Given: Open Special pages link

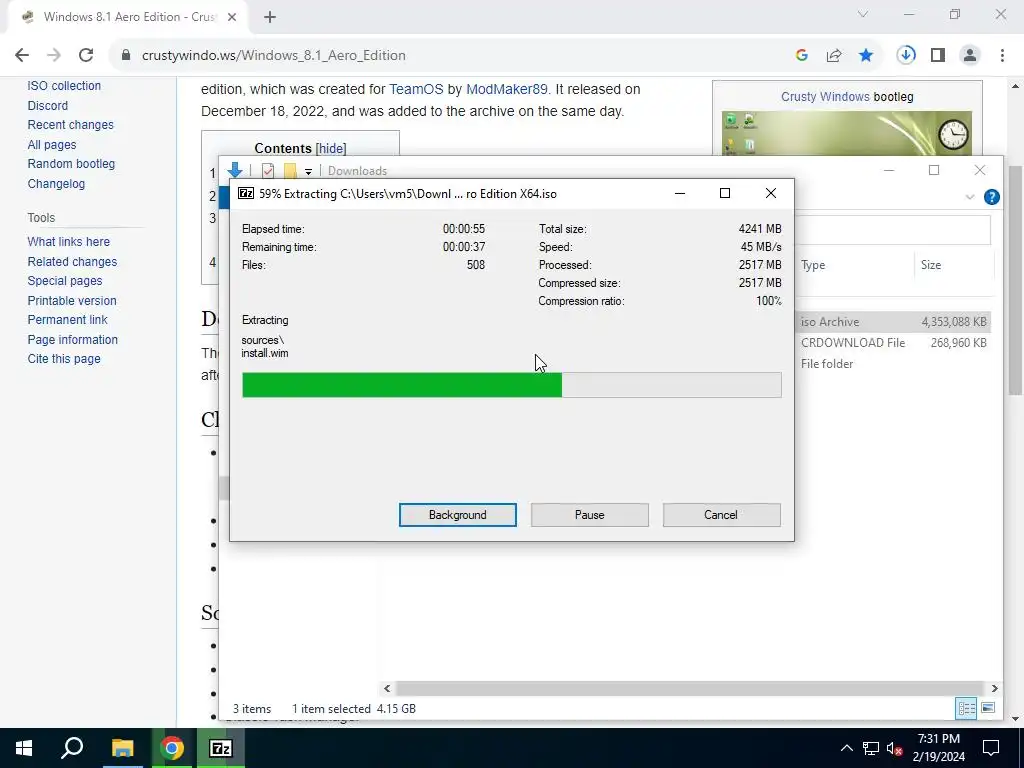Looking at the screenshot, I should coord(65,281).
